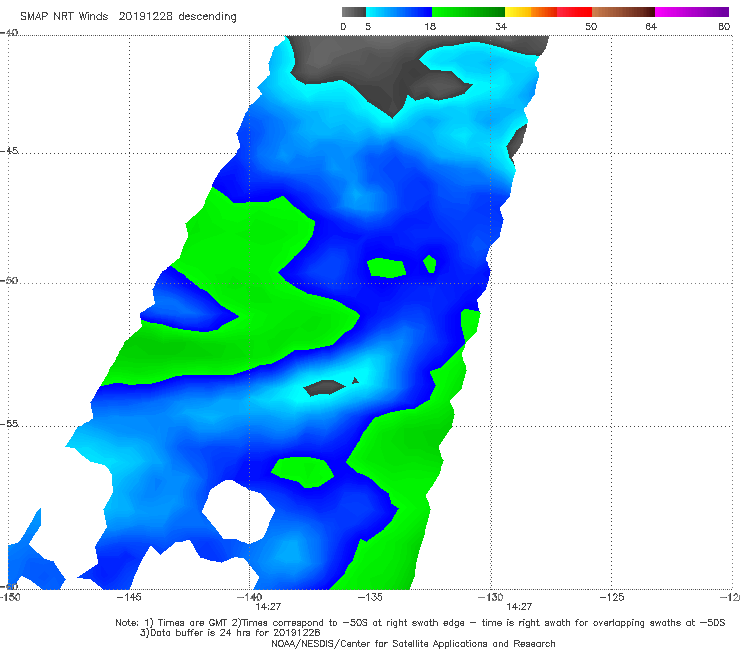The image size is (740, 650).
Task: Click the yellow-orange segment after 34
Action: (x=530, y=12)
